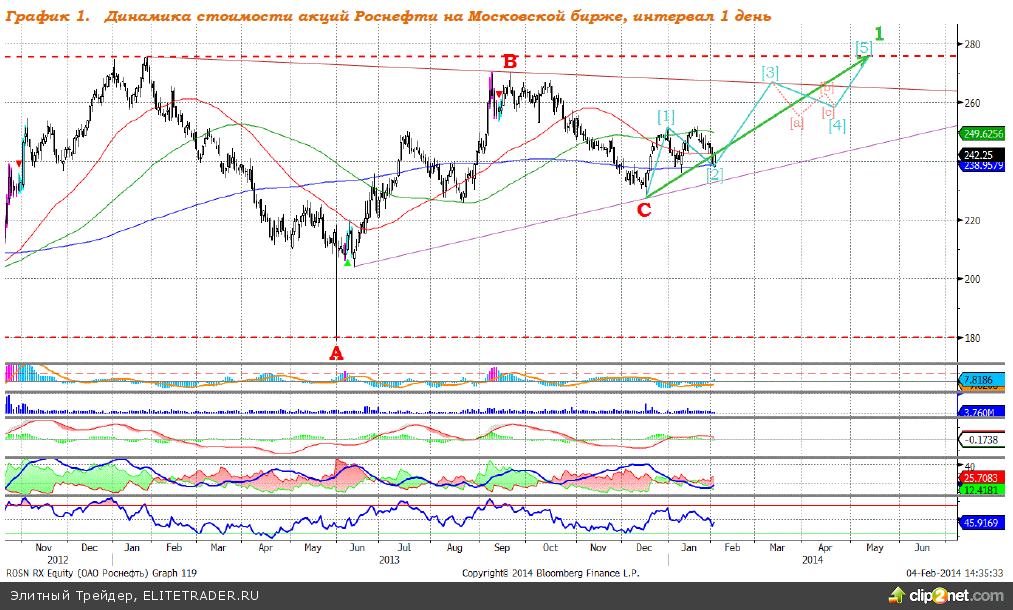
Task: Select the Sep month on time axis
Action: click(501, 548)
